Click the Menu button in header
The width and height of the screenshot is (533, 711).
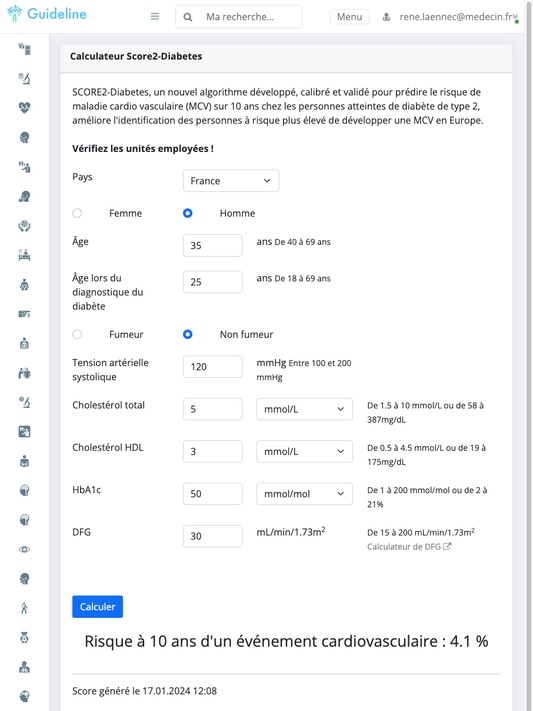[349, 17]
